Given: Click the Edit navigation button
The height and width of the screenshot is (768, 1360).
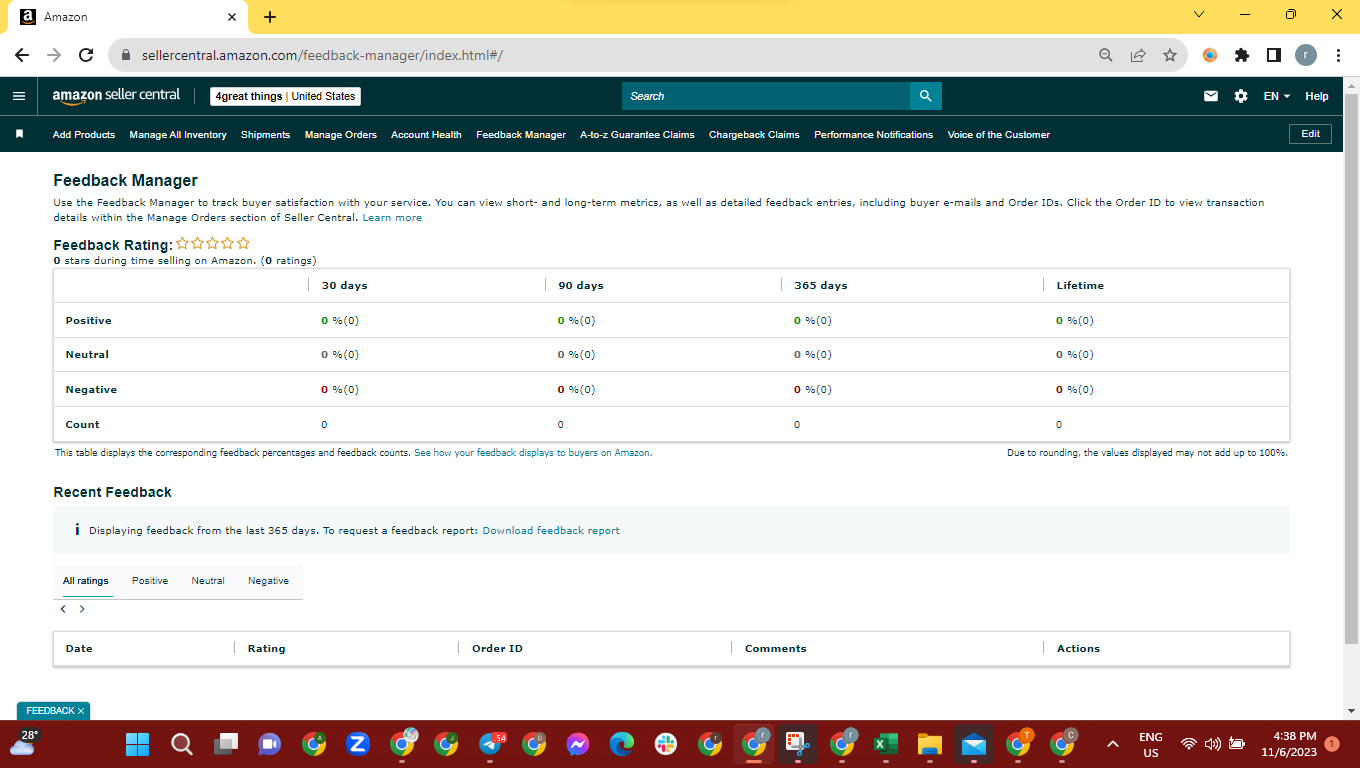Looking at the screenshot, I should click(1310, 134).
